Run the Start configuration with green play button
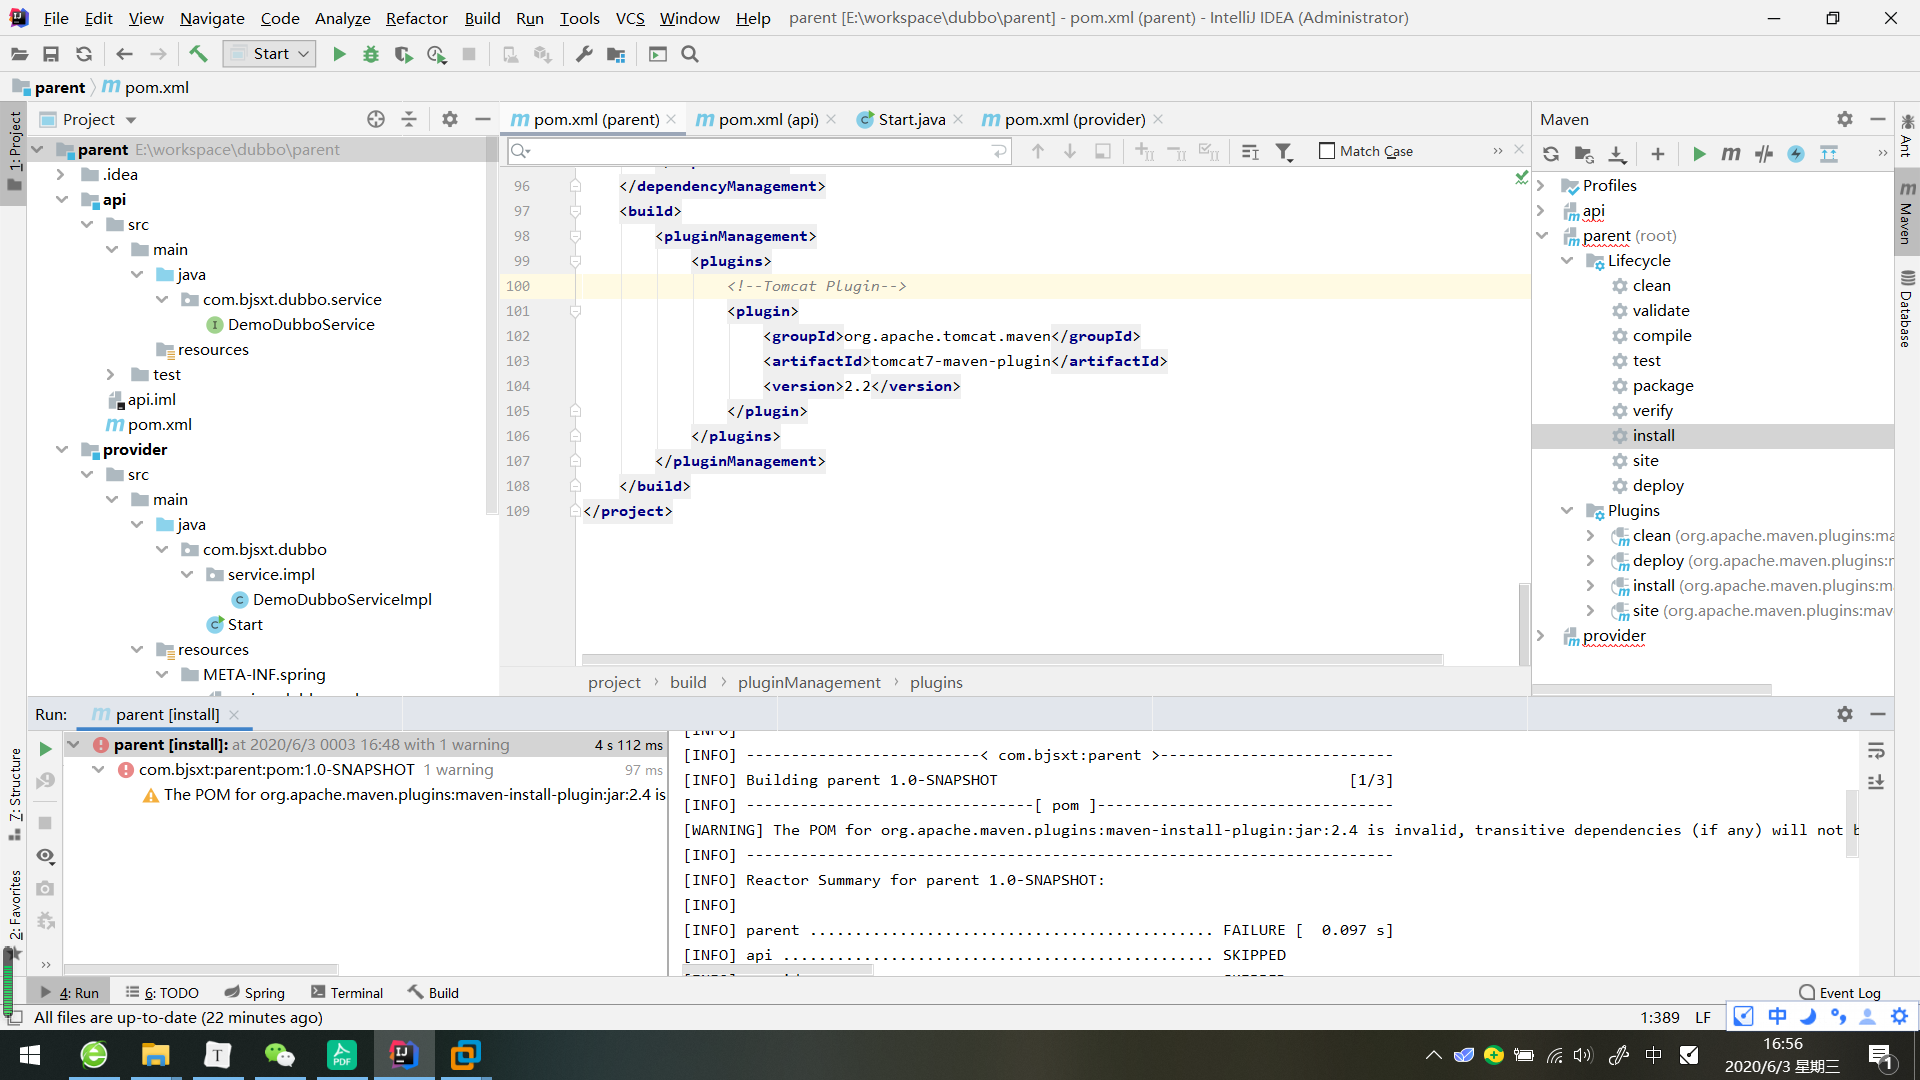 [339, 54]
